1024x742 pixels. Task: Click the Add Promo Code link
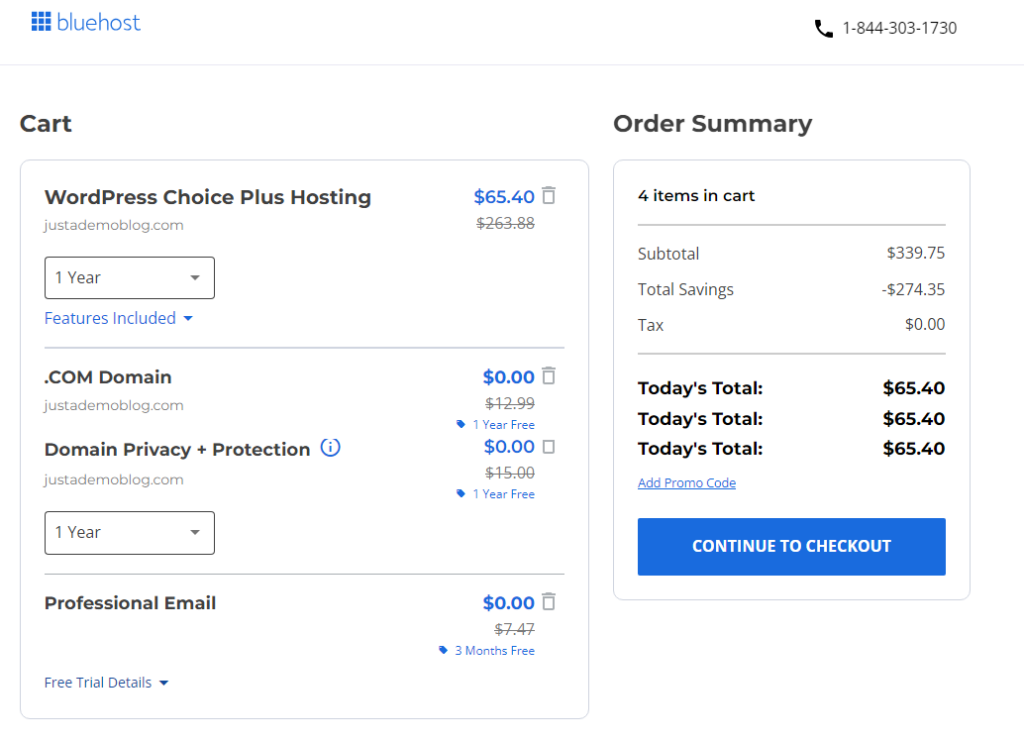click(x=686, y=483)
